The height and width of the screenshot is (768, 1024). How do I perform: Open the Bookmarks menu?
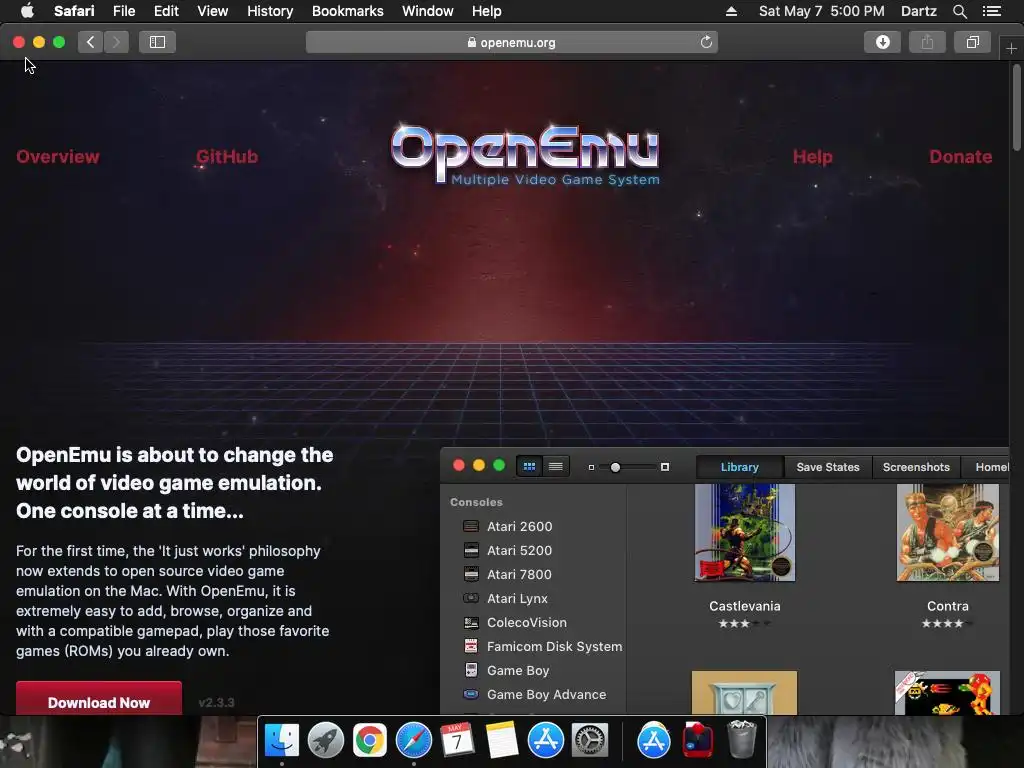point(347,11)
